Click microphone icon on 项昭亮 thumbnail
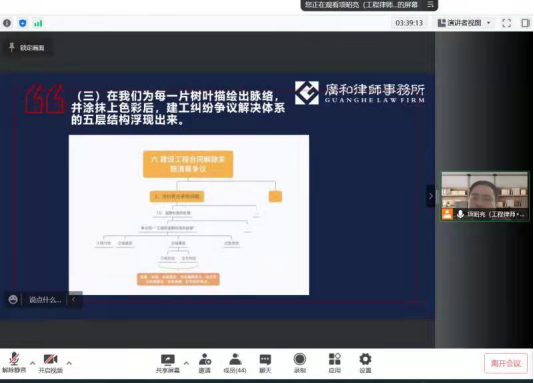 click(460, 214)
